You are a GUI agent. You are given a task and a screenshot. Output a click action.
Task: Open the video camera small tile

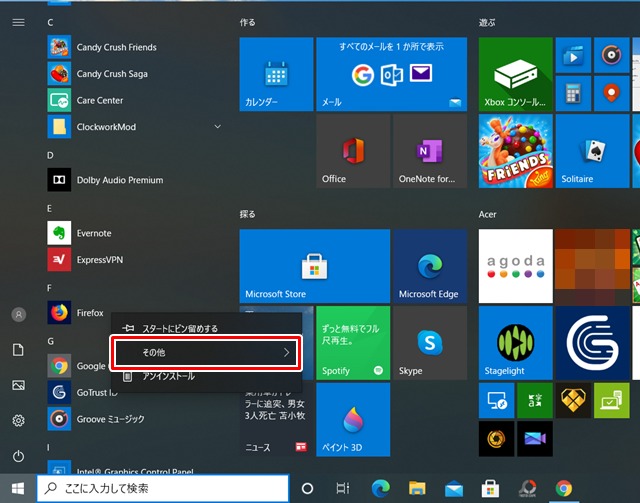coord(535,439)
